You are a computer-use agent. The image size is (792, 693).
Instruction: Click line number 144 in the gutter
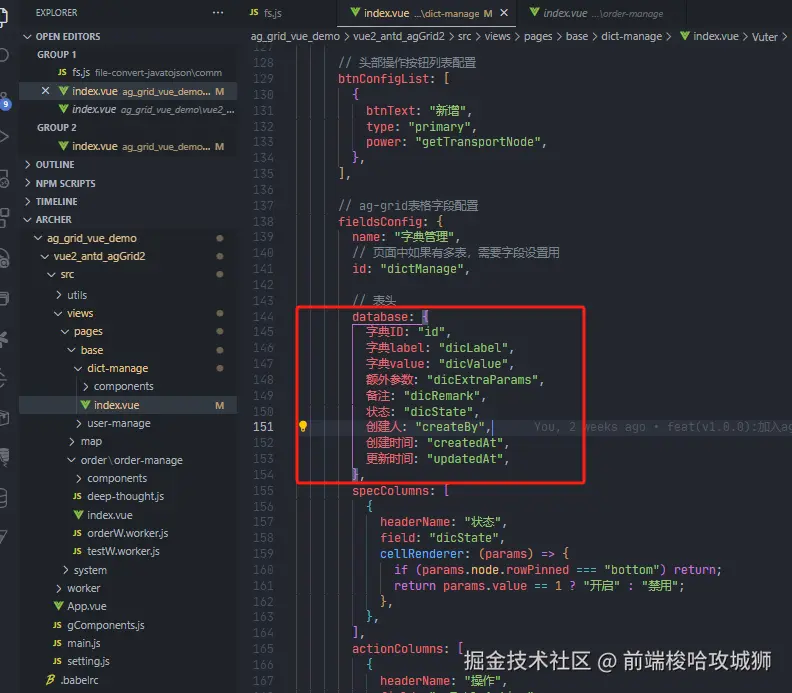click(263, 317)
